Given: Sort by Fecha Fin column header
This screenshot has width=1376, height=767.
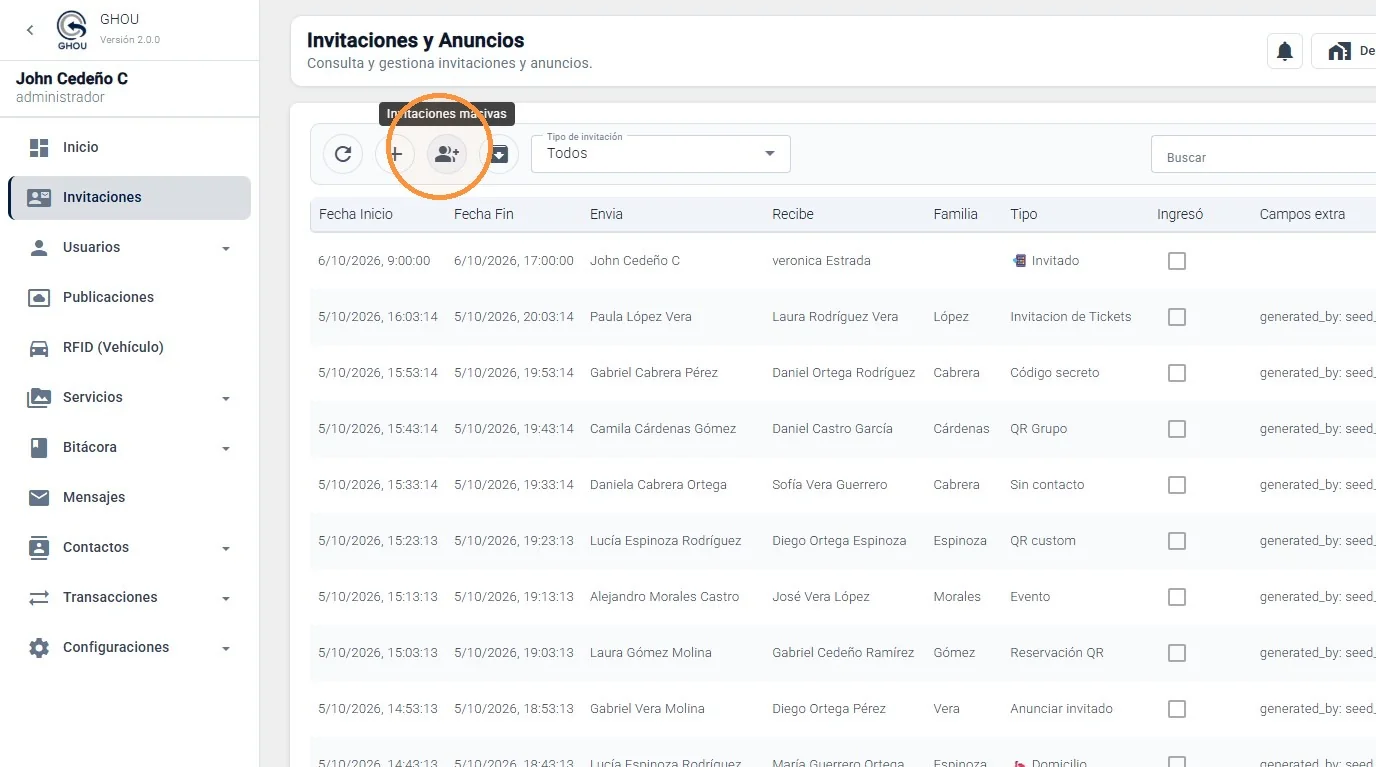Looking at the screenshot, I should tap(483, 214).
